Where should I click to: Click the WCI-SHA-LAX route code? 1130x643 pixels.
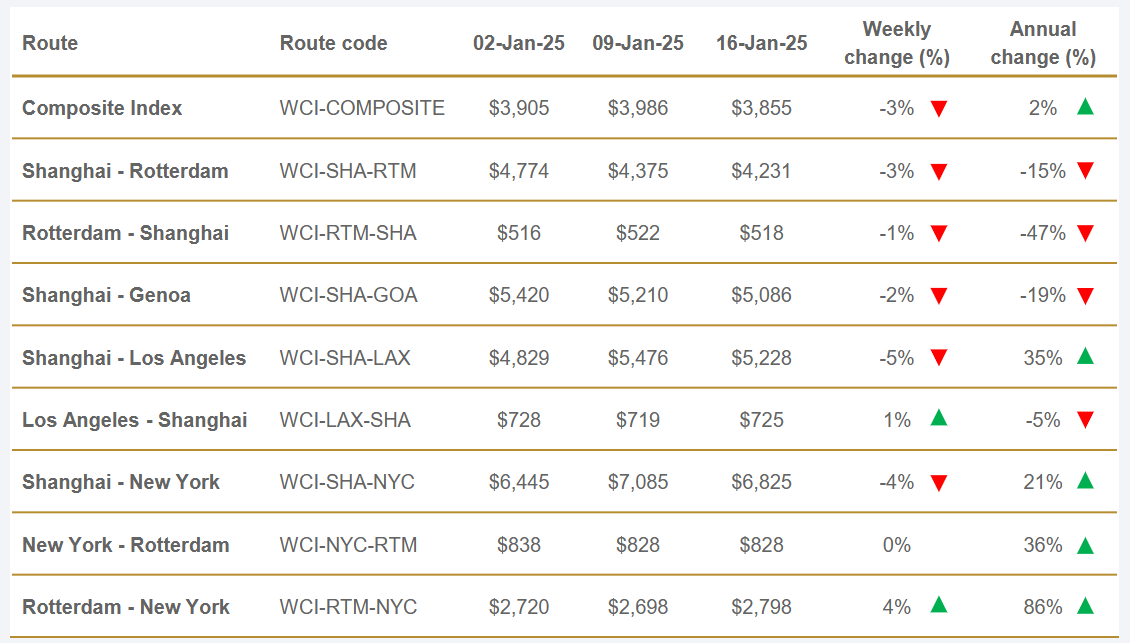pos(345,357)
